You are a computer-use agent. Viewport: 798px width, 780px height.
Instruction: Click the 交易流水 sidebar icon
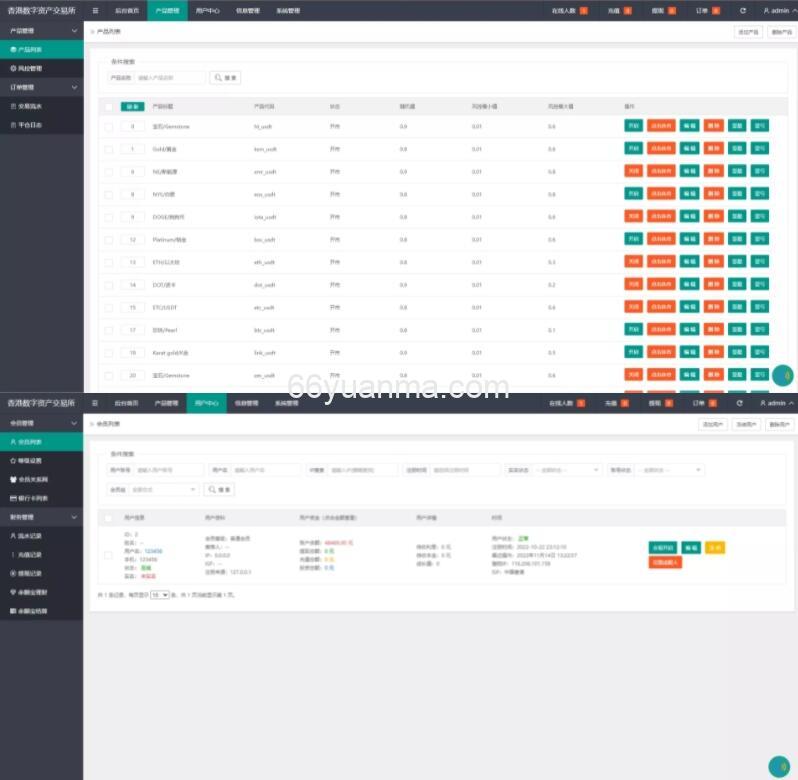click(13, 106)
